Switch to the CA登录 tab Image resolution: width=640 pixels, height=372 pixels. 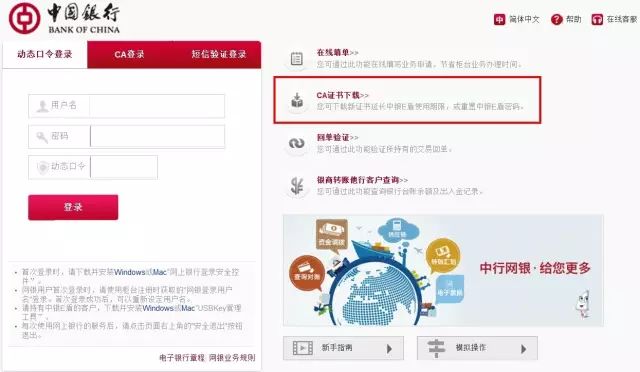pos(129,54)
